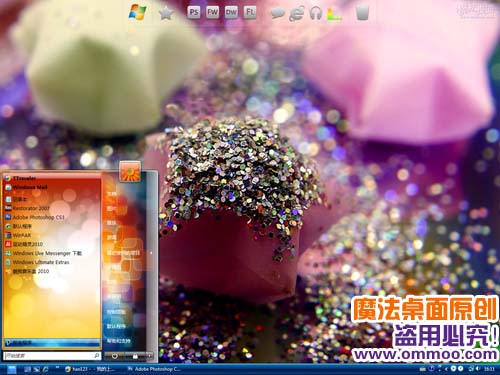Screen dimensions: 500x375
Task: Launch Dreamweaver from the DW dock icon
Action: [231, 13]
